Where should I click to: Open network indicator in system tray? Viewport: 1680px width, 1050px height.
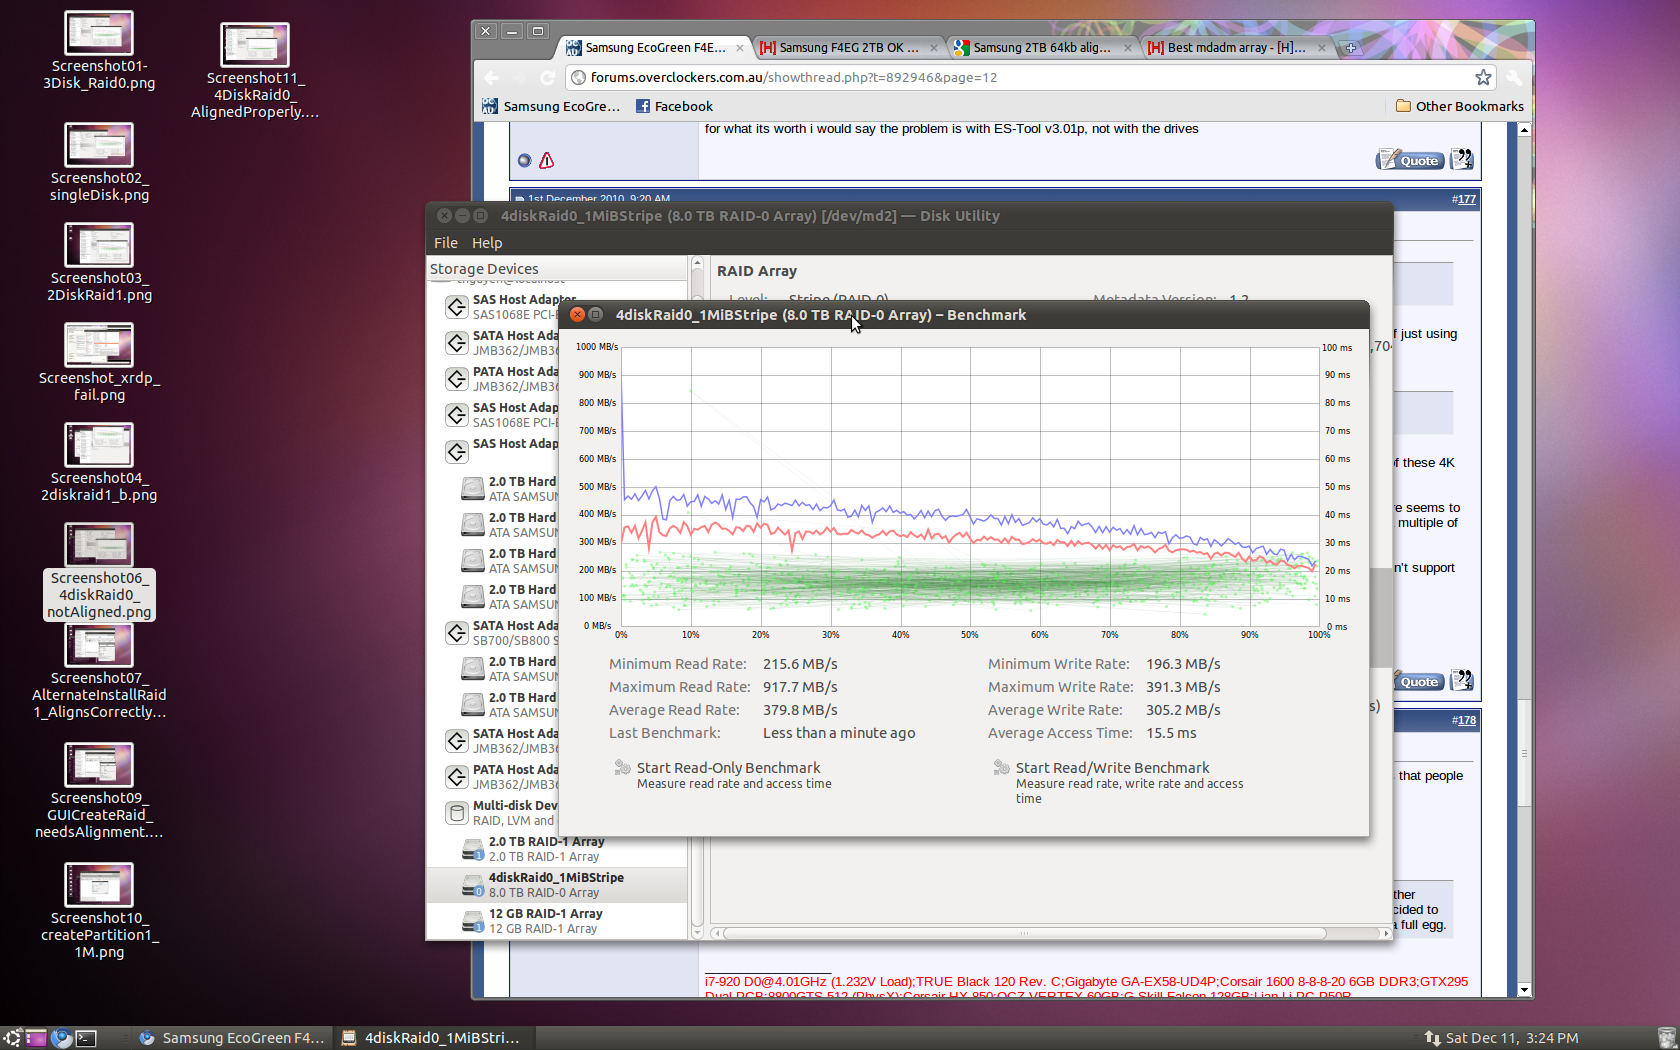1432,1038
